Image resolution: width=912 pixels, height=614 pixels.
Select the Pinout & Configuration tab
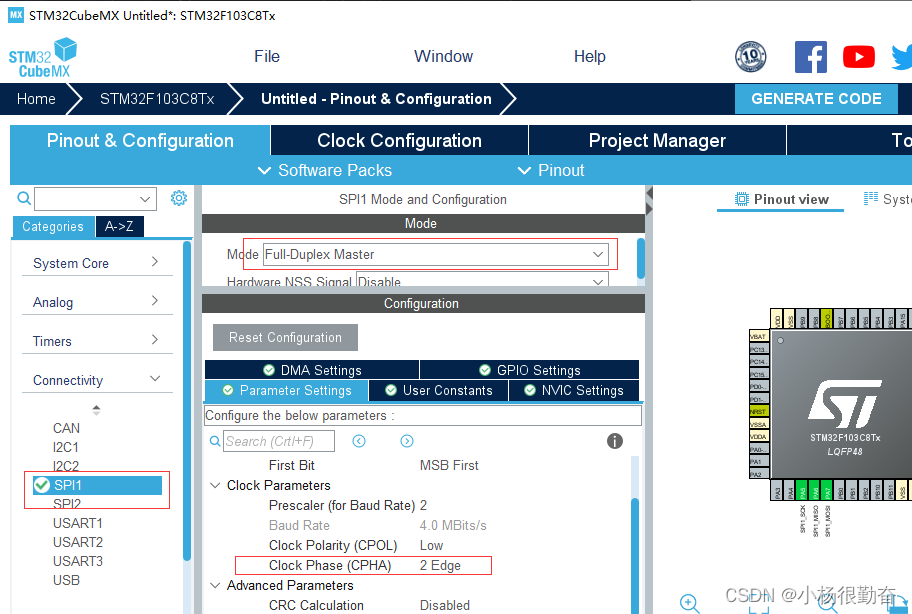[140, 140]
